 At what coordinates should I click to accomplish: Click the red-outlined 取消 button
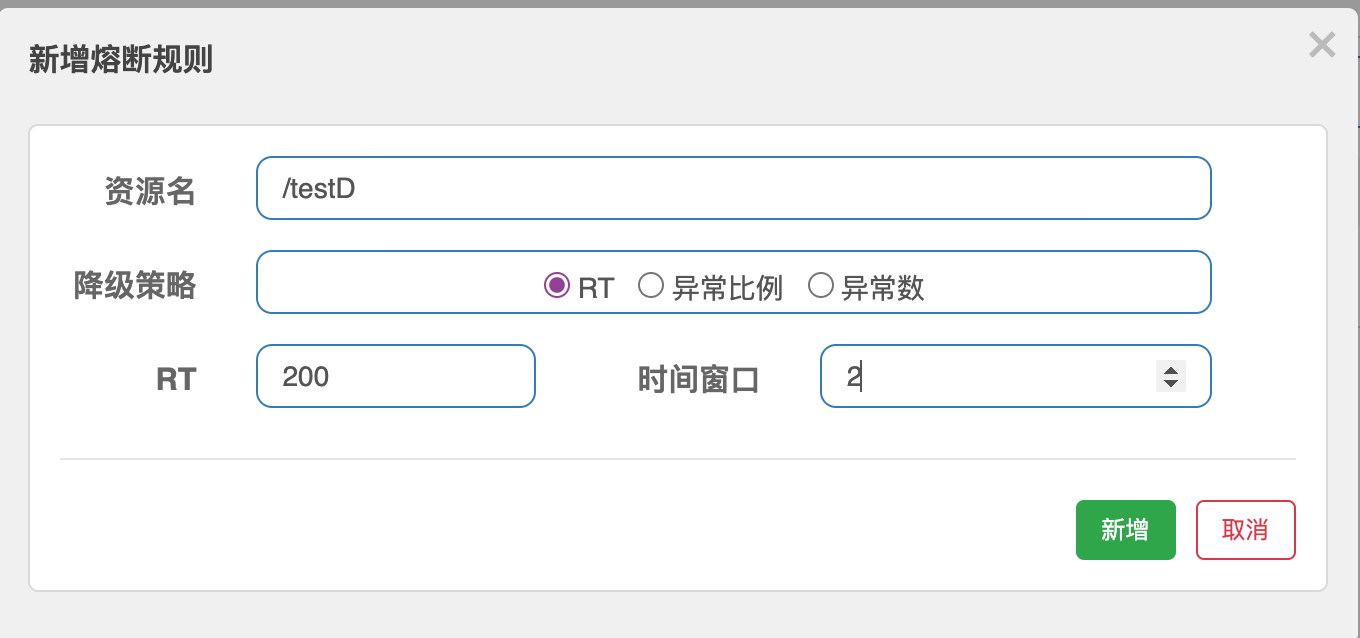pos(1246,530)
